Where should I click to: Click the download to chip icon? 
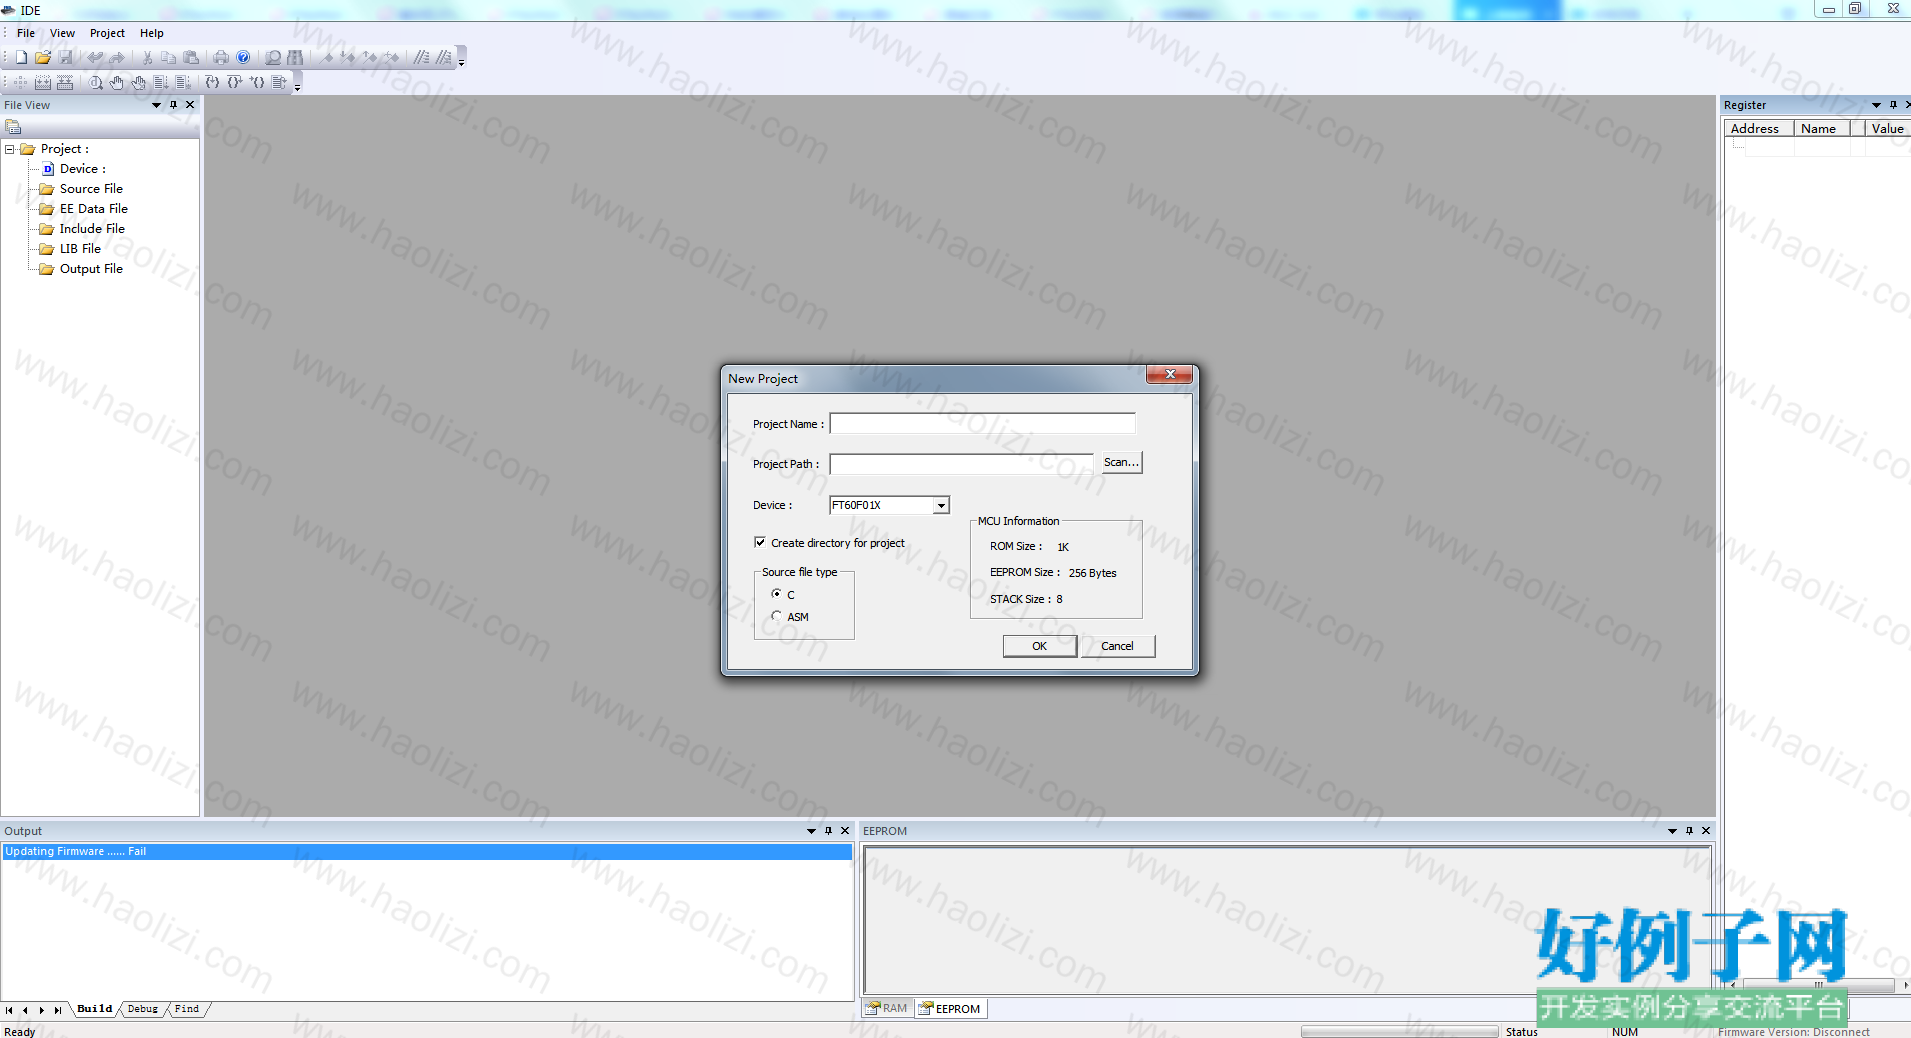click(x=65, y=83)
